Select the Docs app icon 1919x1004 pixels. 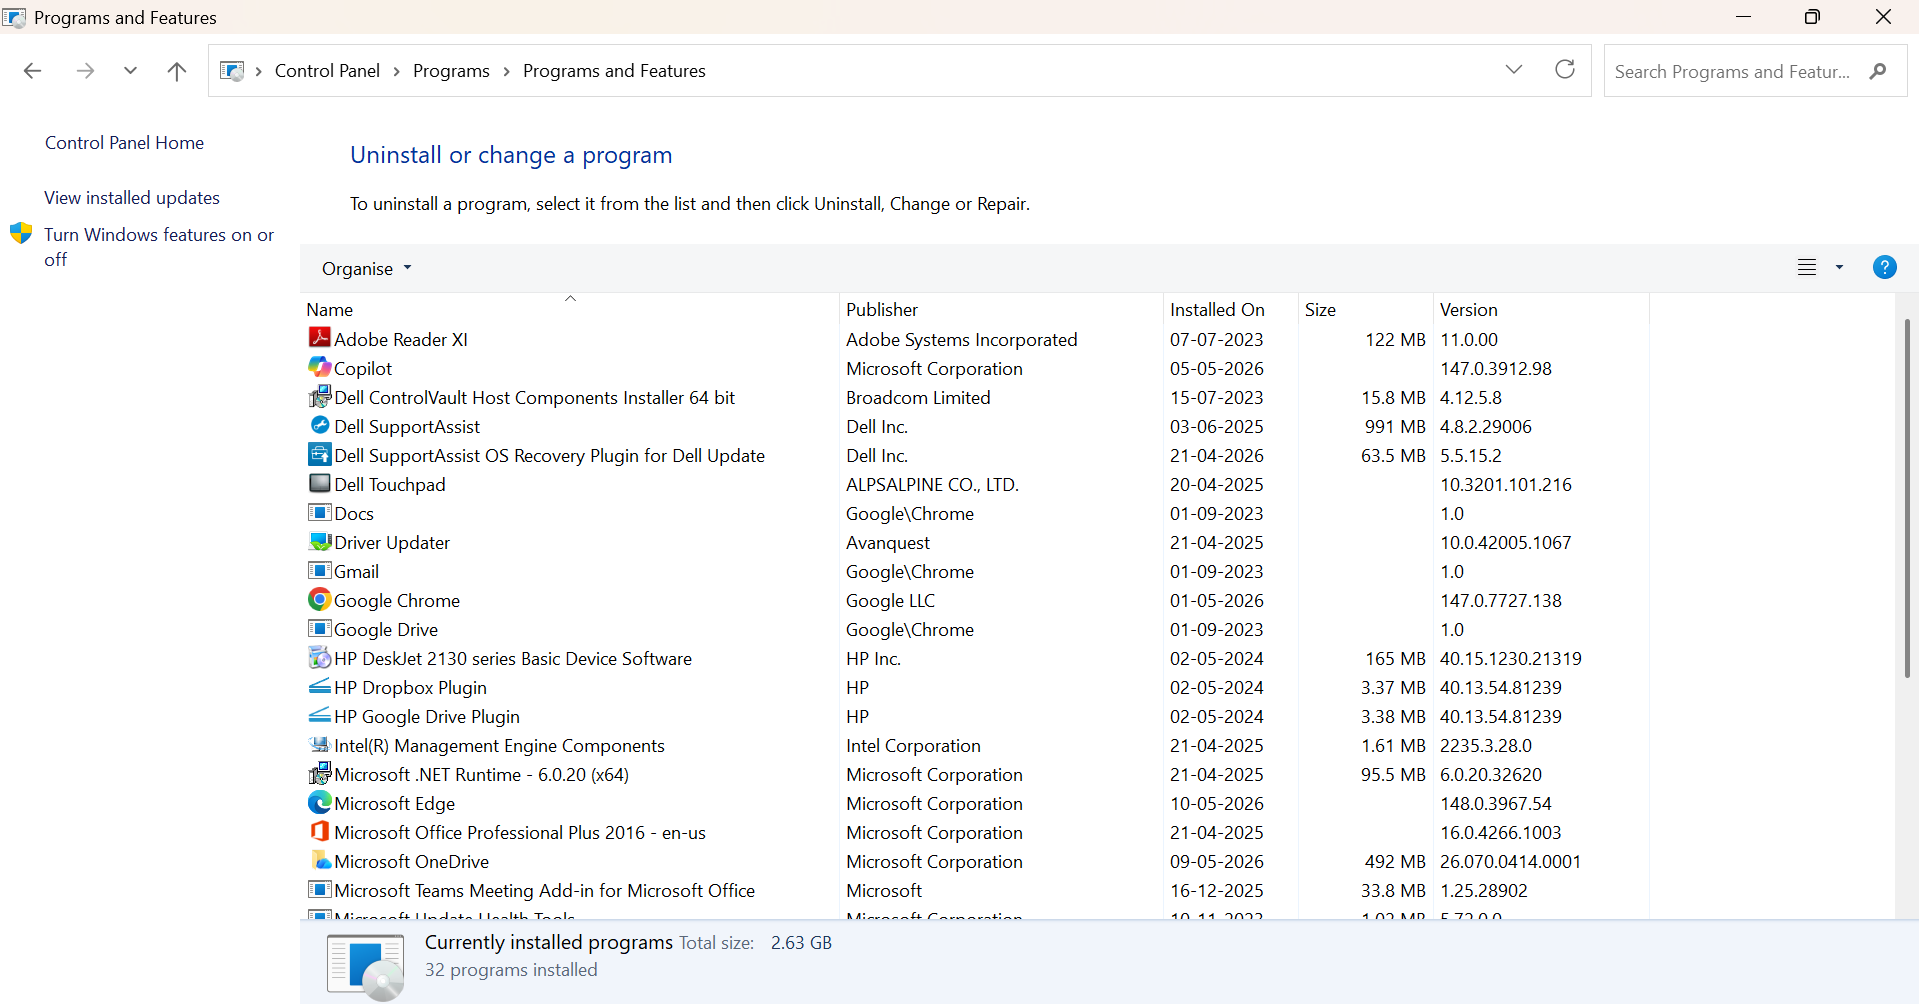[x=319, y=512]
